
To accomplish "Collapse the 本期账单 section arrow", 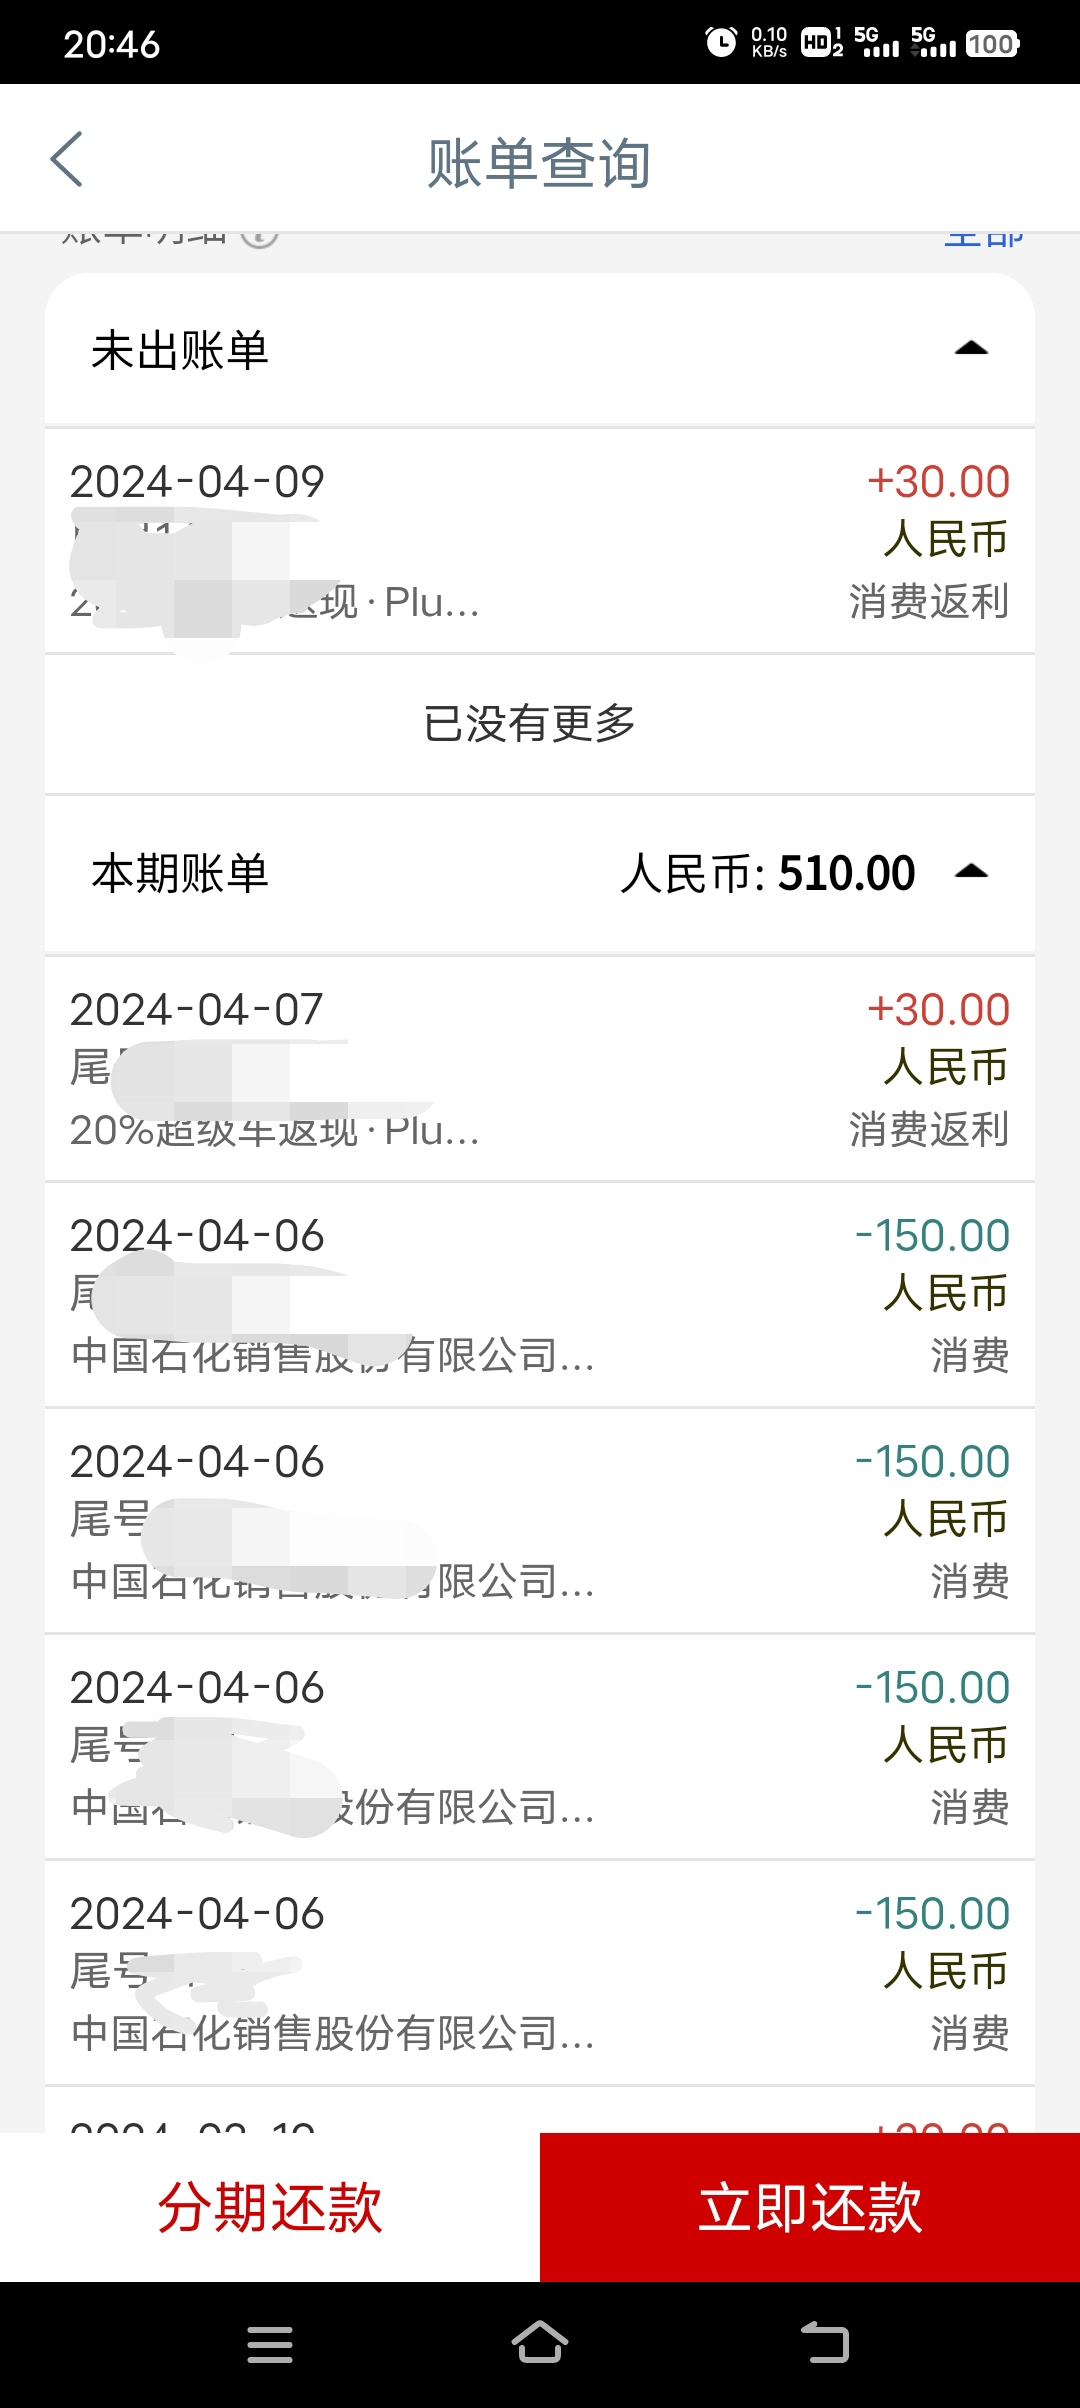I will click(x=971, y=871).
